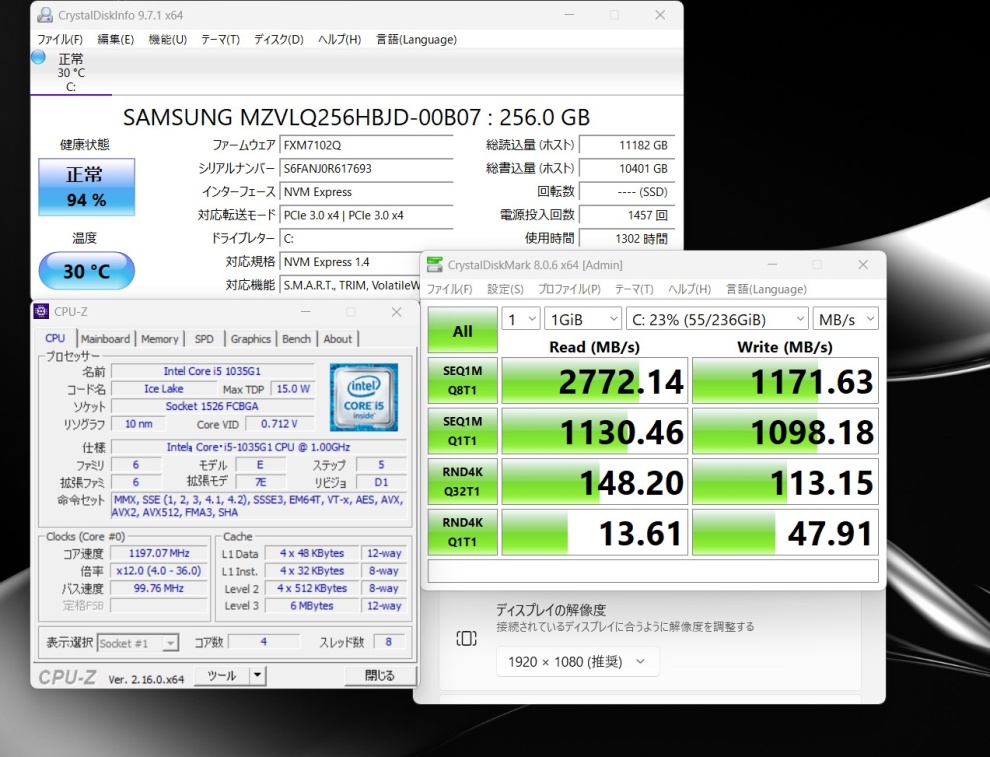Open ヘルプ(H) menu in CrystalDiskMark

[x=689, y=289]
